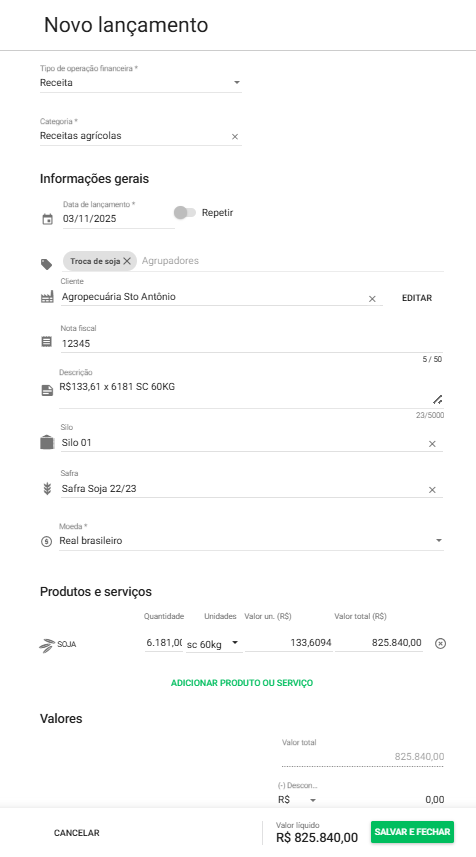Click the Silo building icon
Viewport: 476px width, 857px height.
coord(48,442)
